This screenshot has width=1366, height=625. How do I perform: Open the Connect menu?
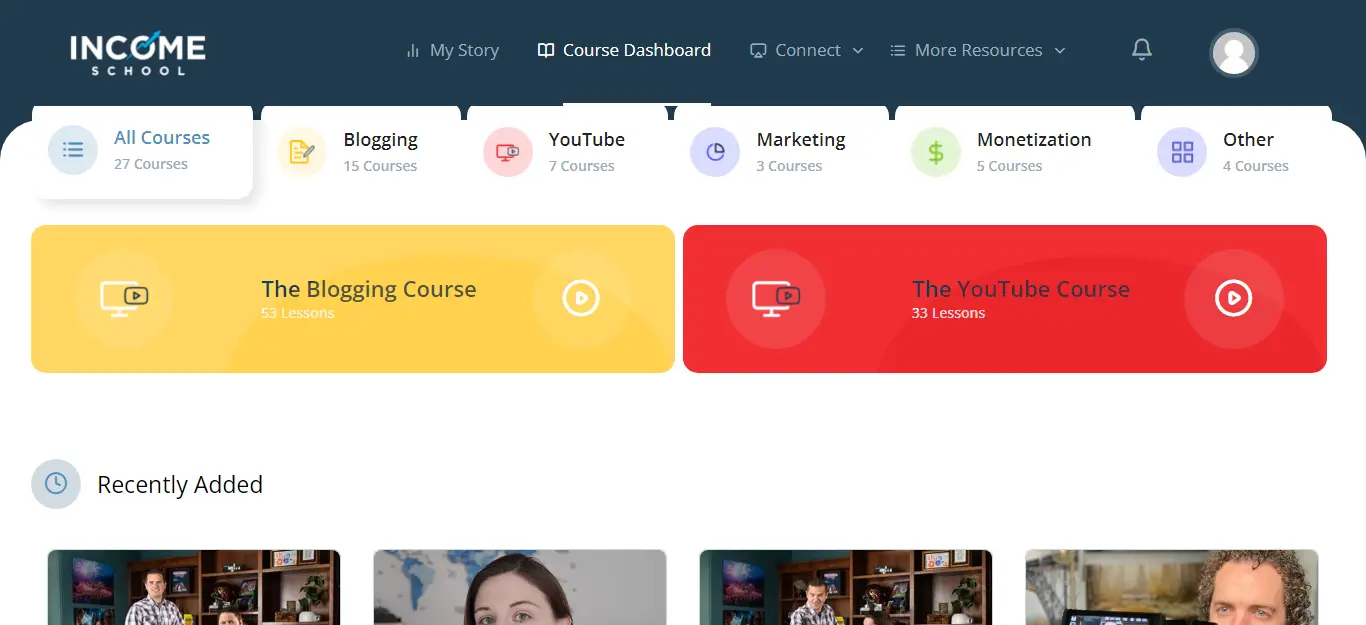click(x=808, y=50)
